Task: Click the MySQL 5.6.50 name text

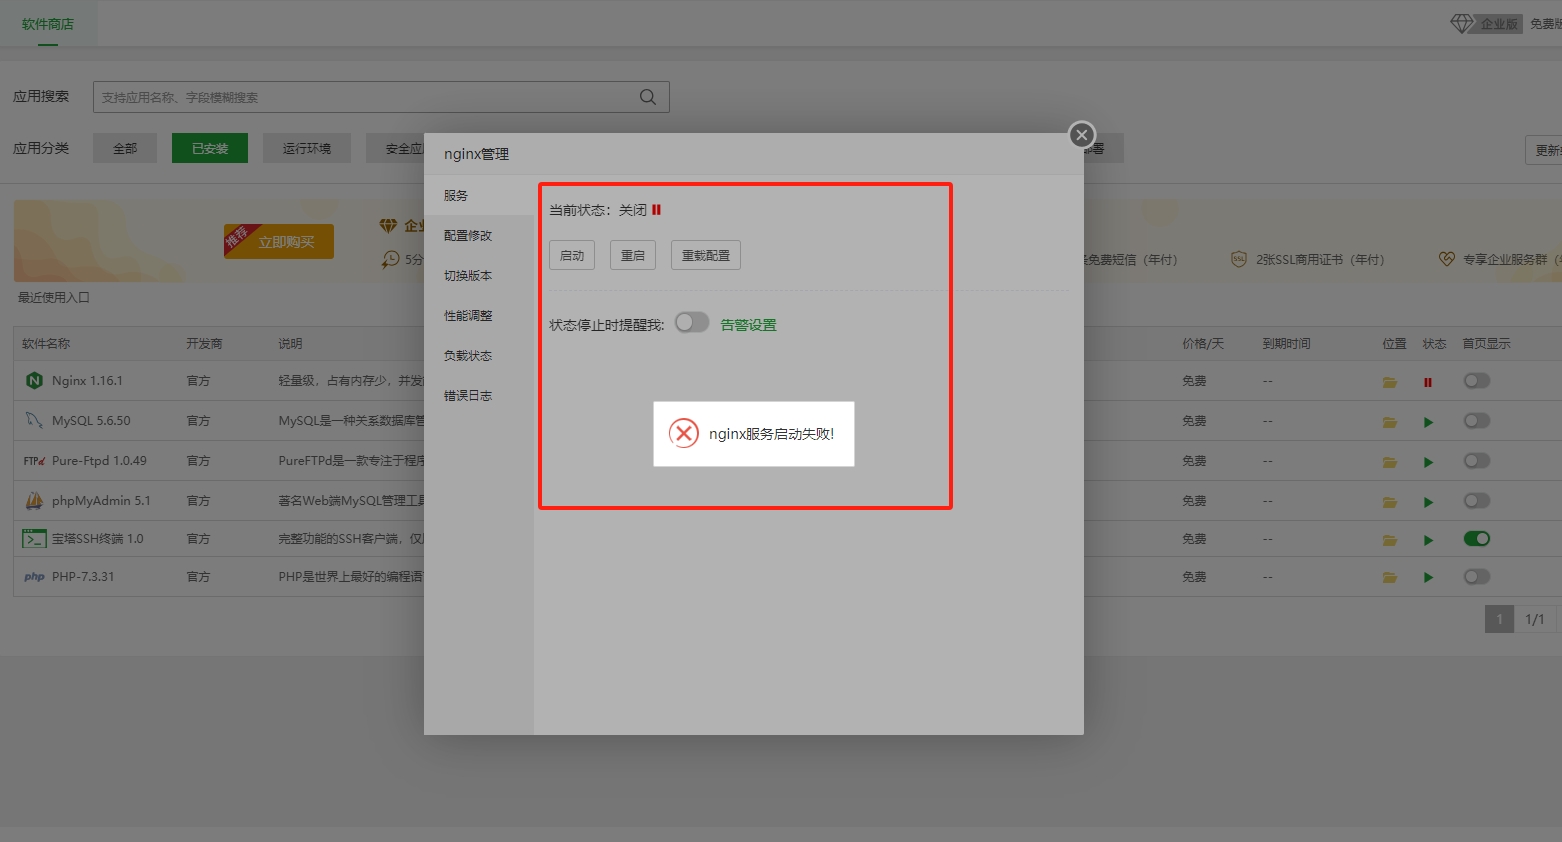Action: [x=91, y=421]
